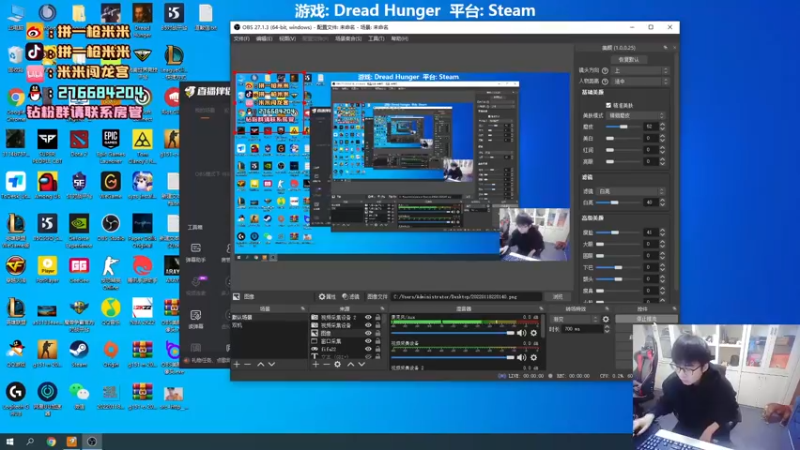Open OBS Studio desktop icon
Viewport: 800px width, 450px height.
point(111,228)
